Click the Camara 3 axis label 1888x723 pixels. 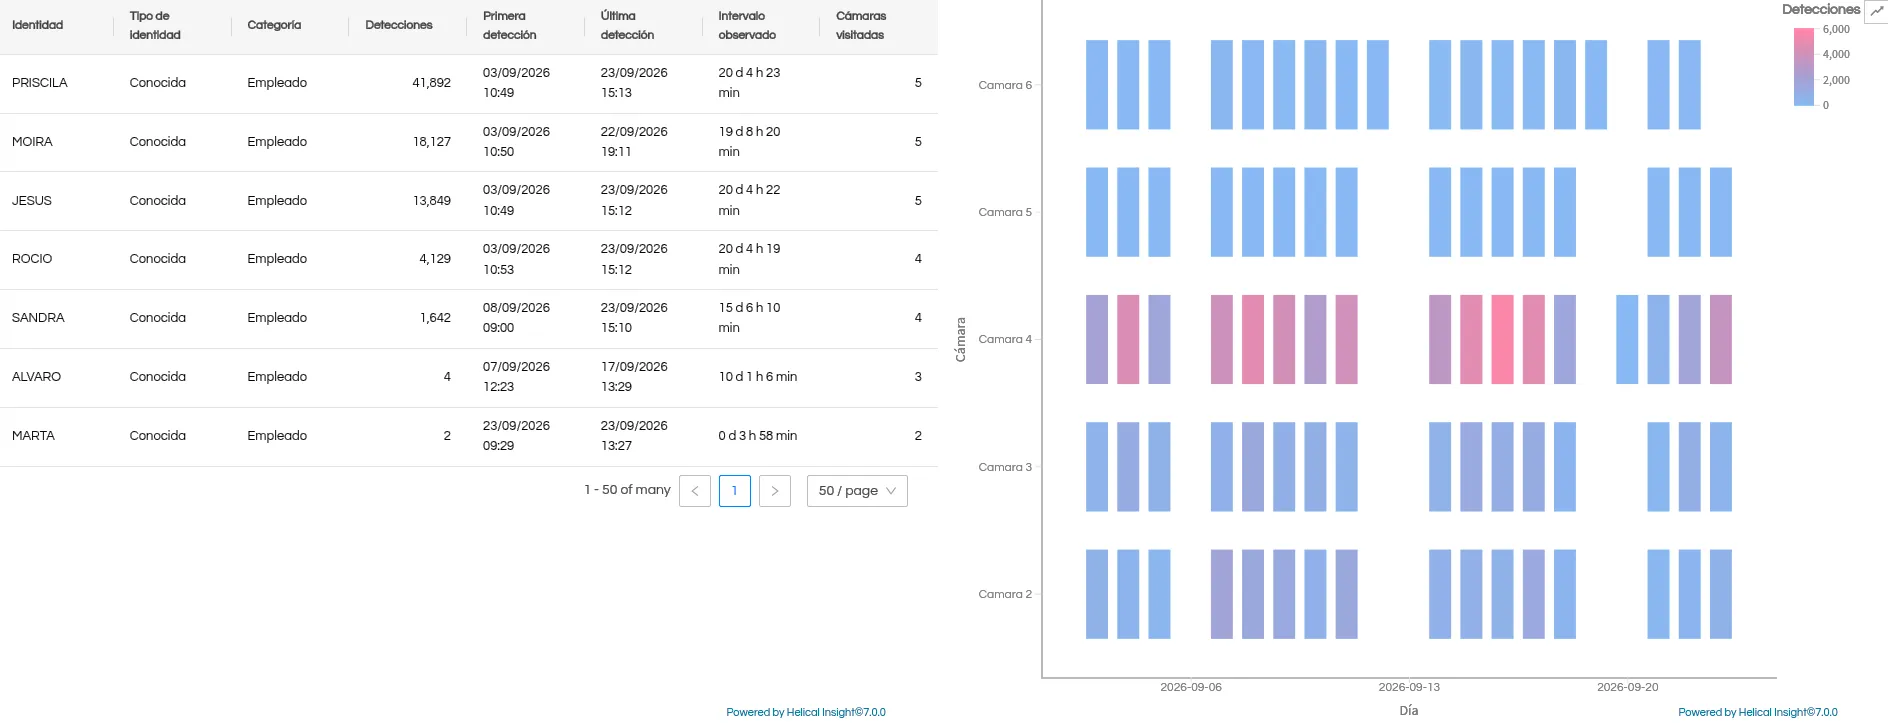click(x=1005, y=467)
